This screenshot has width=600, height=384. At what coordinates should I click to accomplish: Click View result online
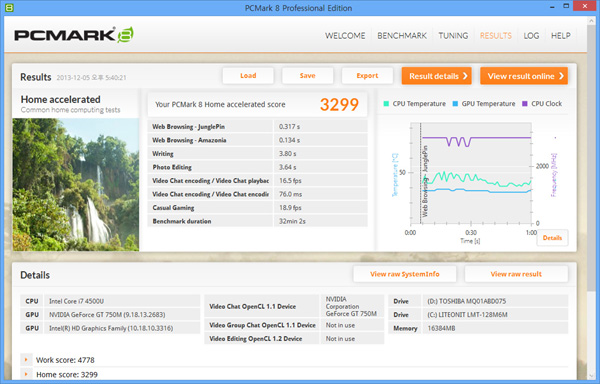(x=524, y=76)
